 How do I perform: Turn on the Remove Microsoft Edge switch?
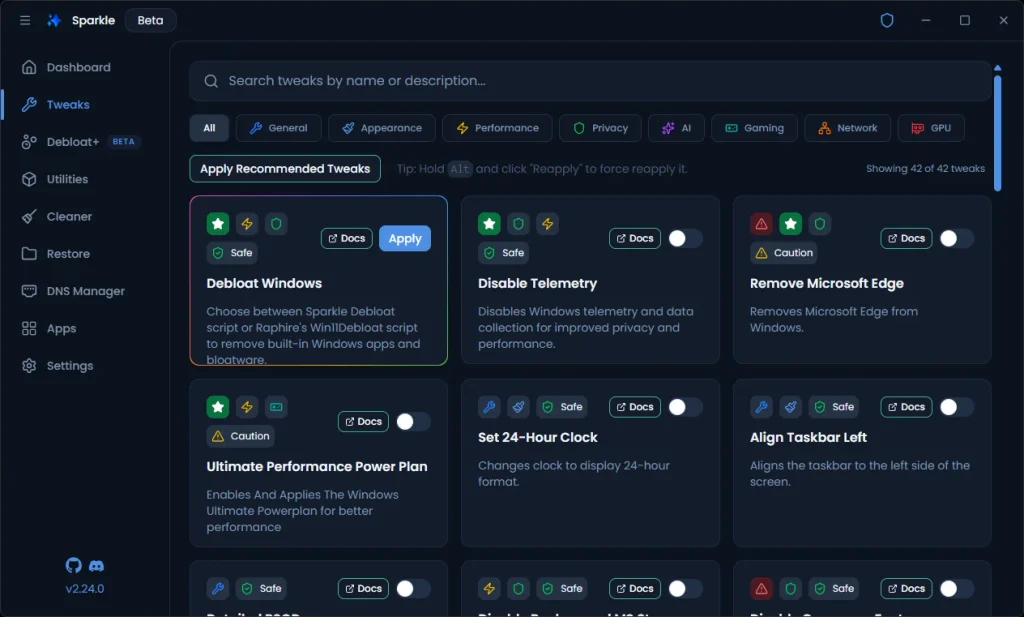957,238
